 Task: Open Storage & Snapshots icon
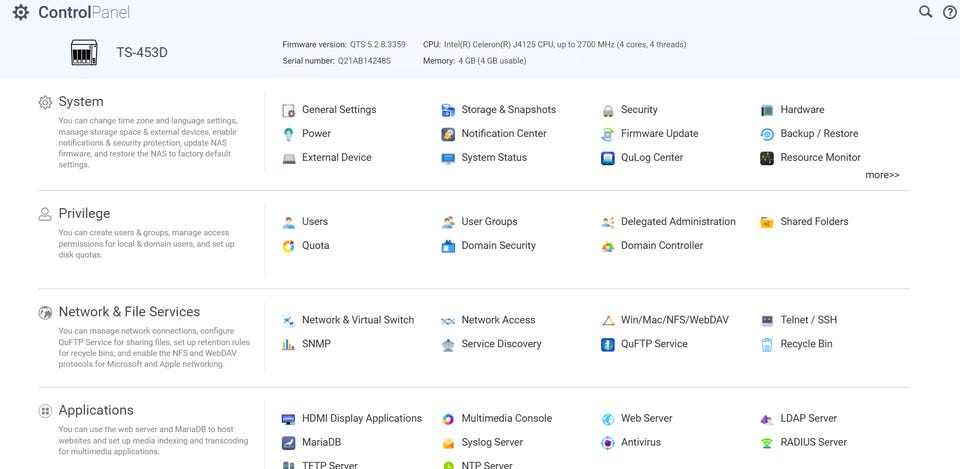coord(448,110)
